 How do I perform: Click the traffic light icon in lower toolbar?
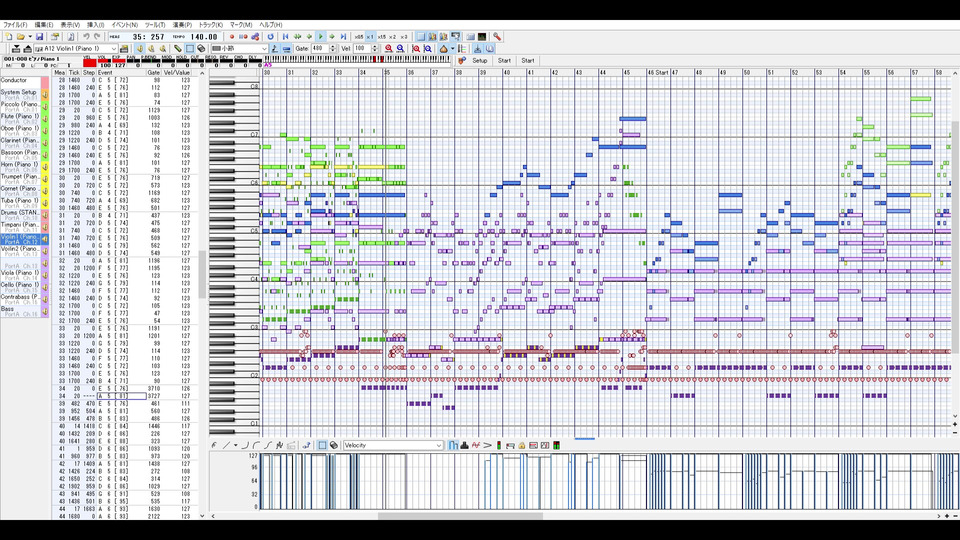499,445
